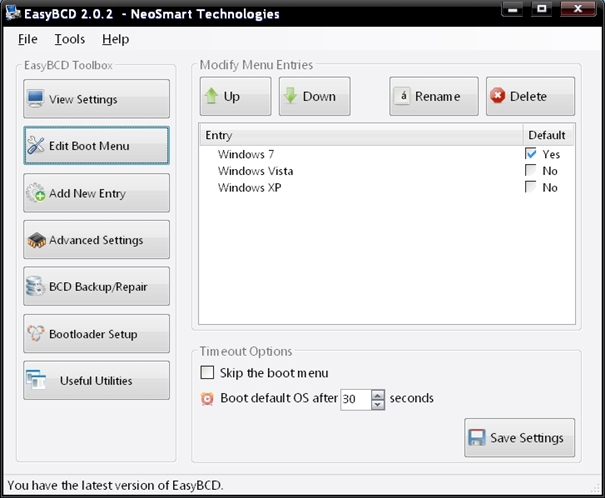Click the chip icon on Advanced Settings
The image size is (605, 498).
point(36,240)
